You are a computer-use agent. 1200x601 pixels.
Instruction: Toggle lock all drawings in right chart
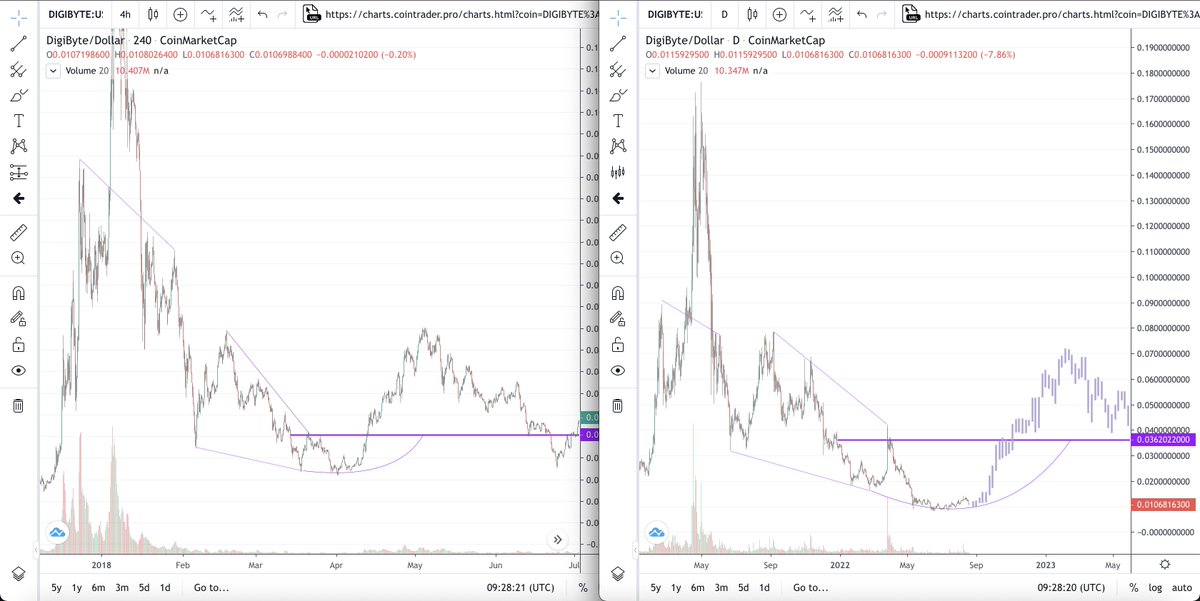[x=618, y=345]
